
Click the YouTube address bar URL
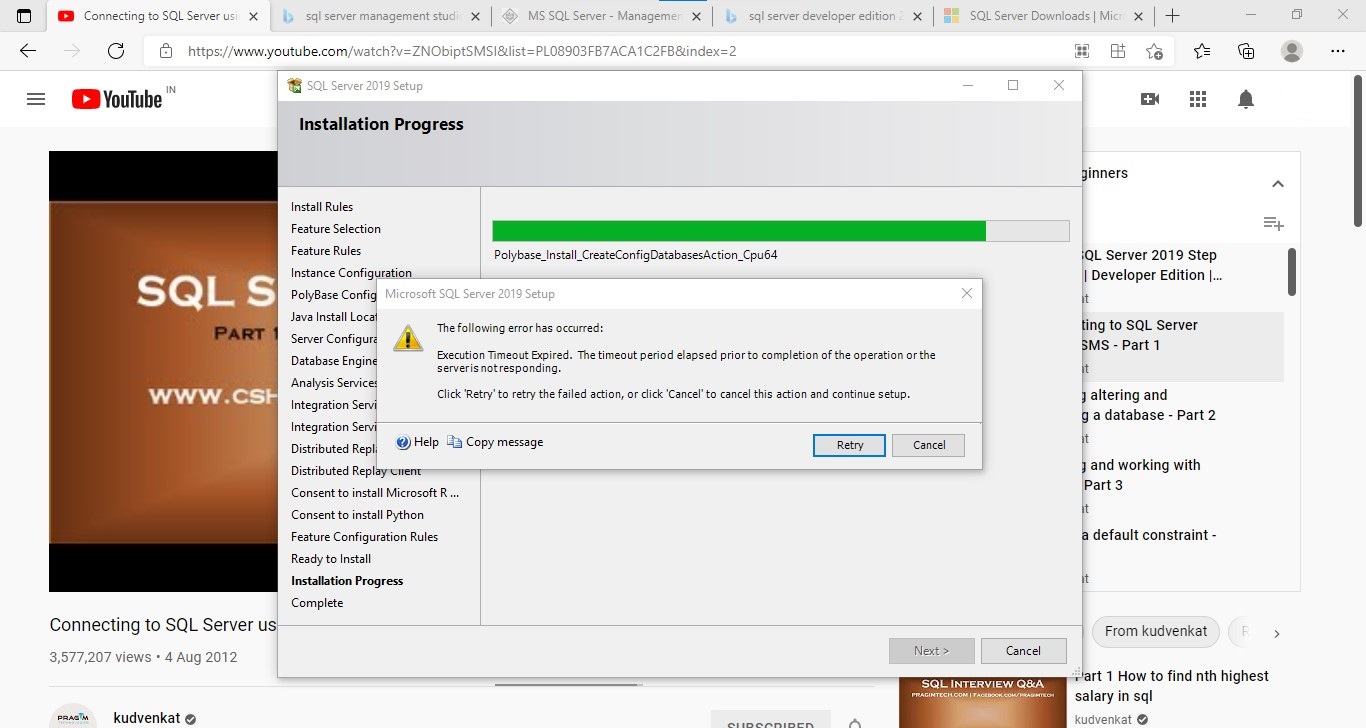(462, 51)
